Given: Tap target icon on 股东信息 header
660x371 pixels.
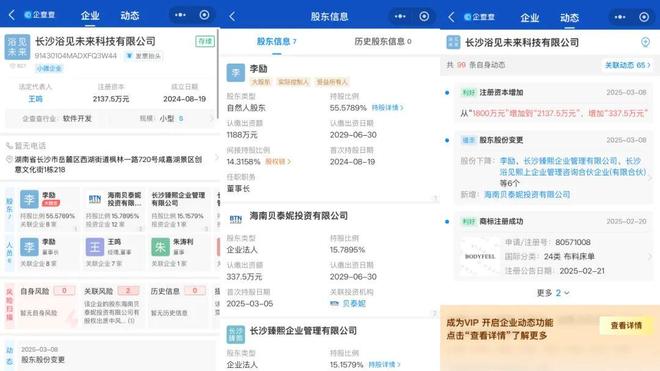Looking at the screenshot, I should coord(424,16).
